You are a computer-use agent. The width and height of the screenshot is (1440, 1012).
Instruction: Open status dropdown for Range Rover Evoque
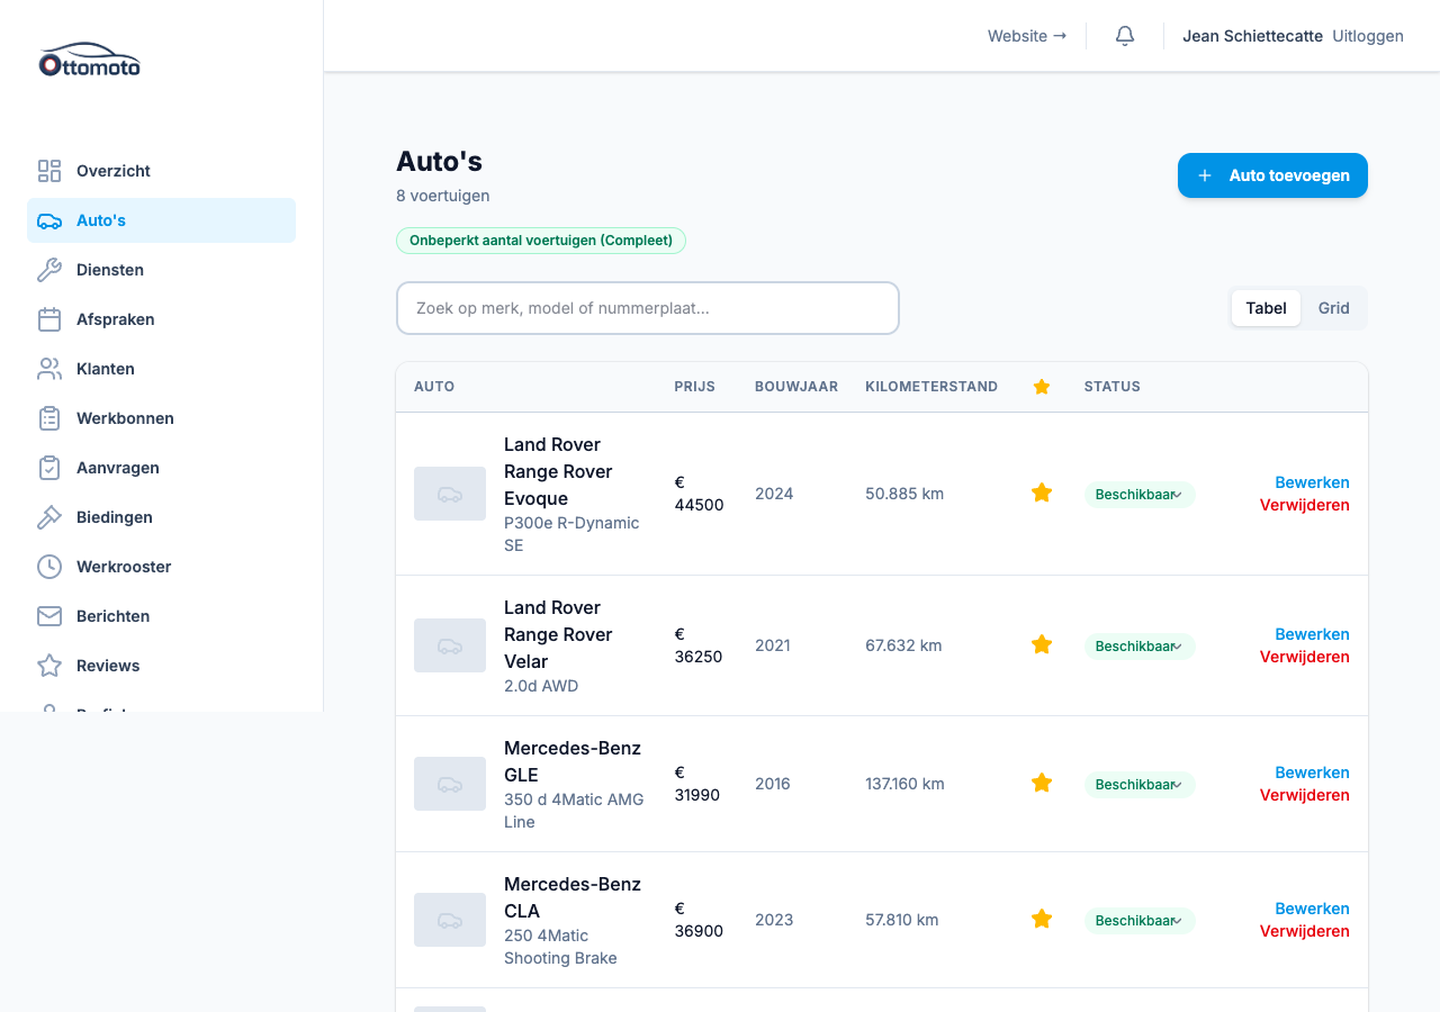pyautogui.click(x=1139, y=495)
